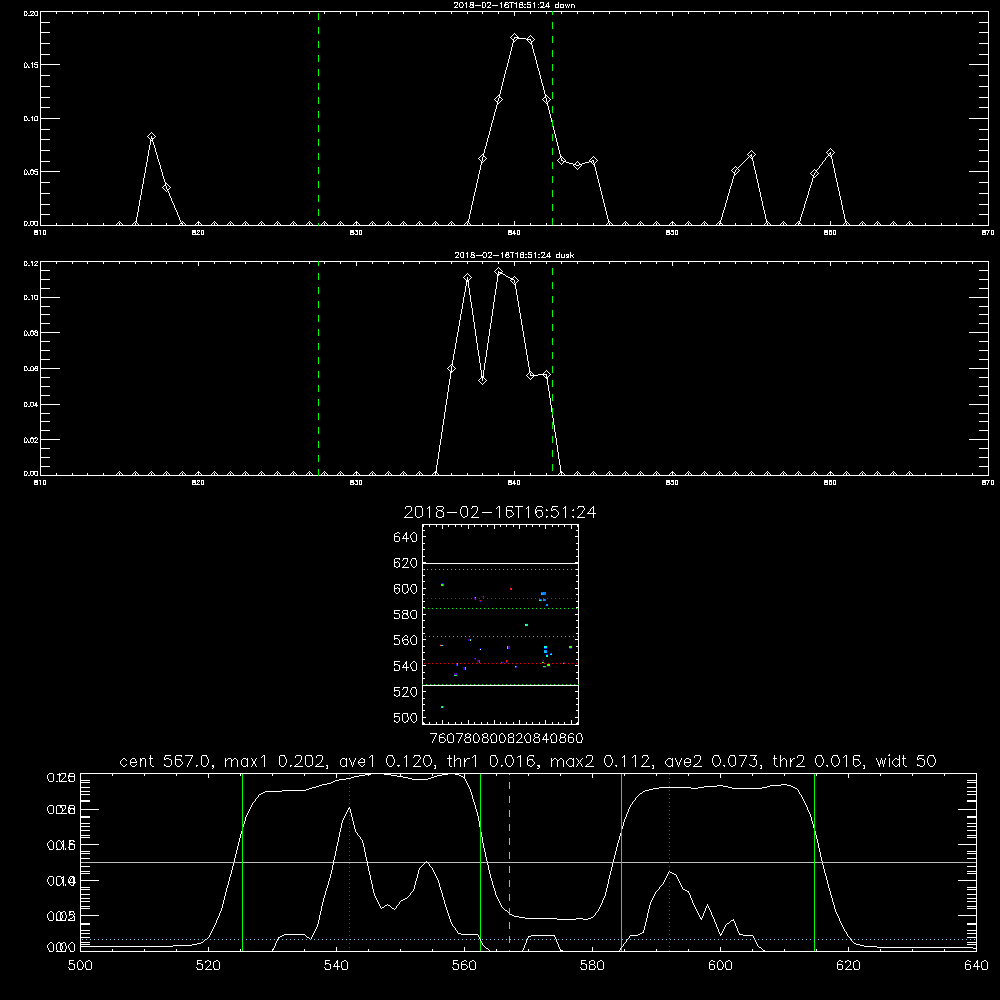
Task: Click the highest diamond marker in dawn plot
Action: (x=515, y=38)
